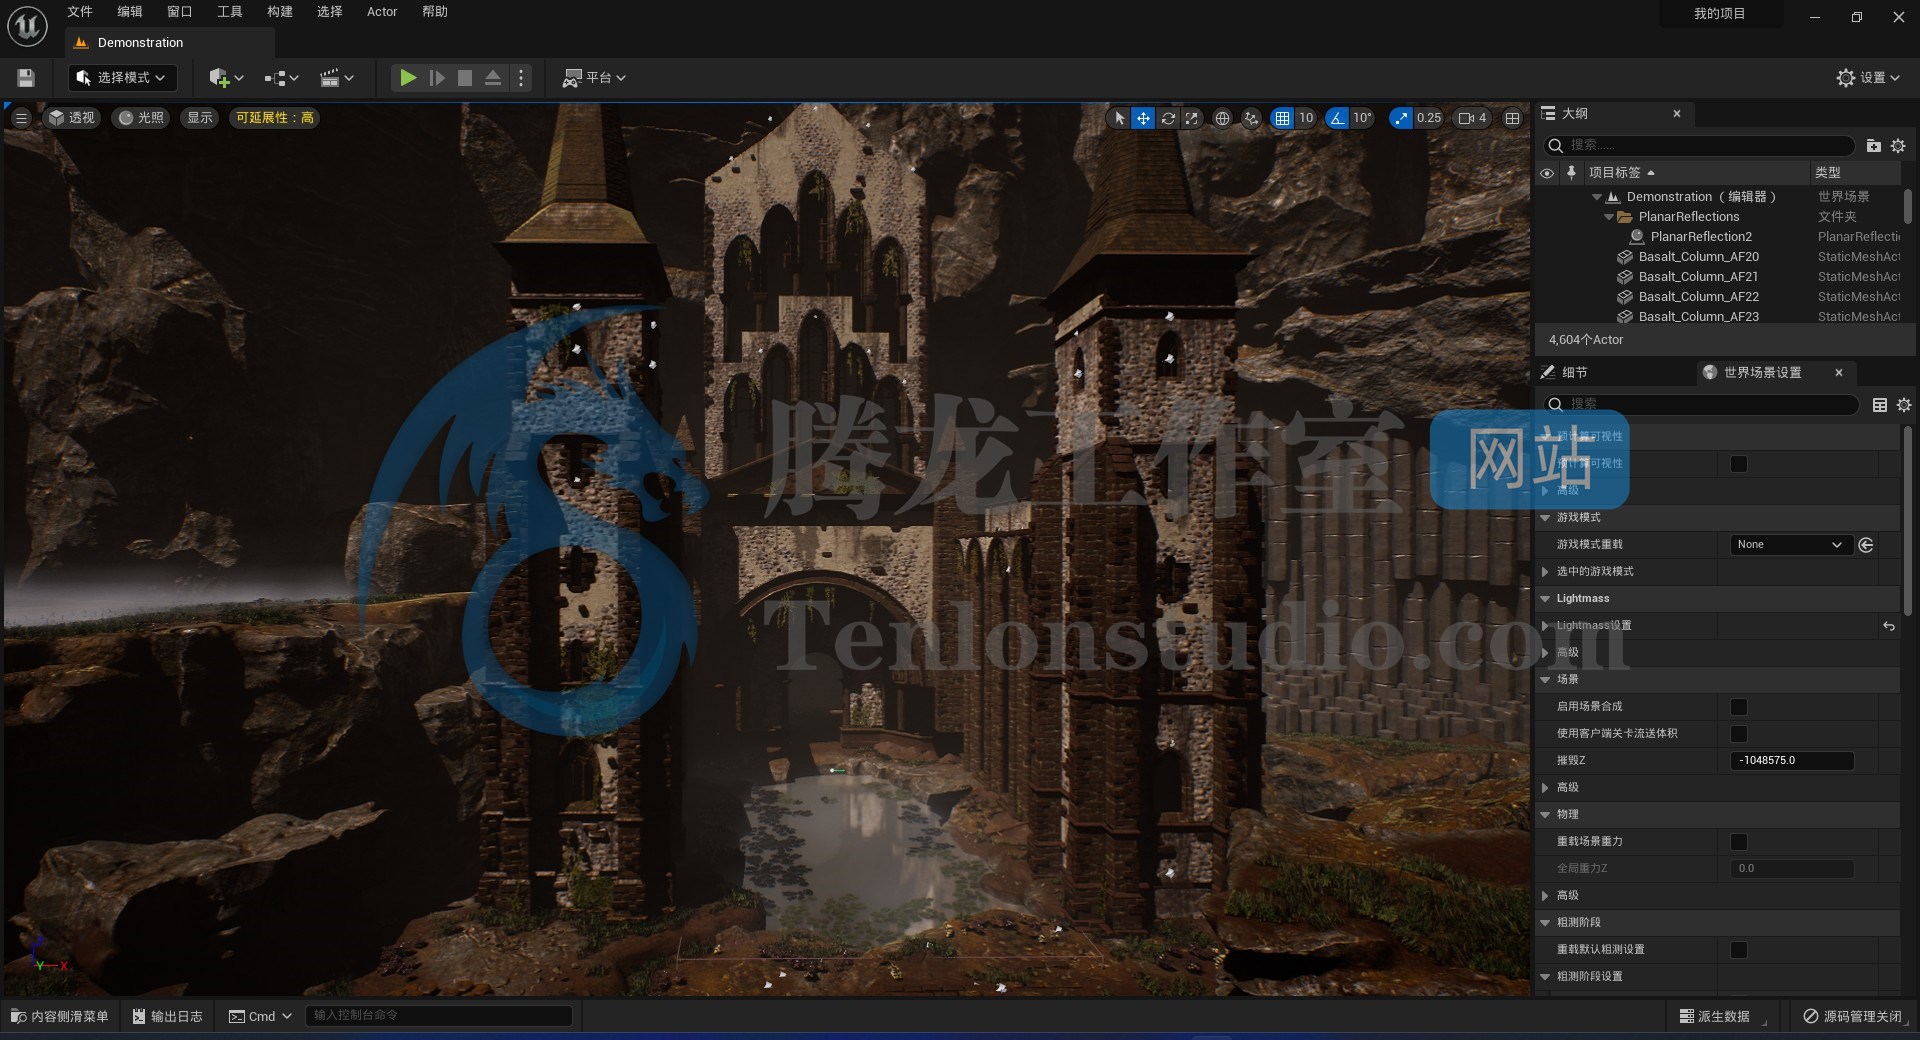Toggle 启用场景合成 checkbox
The height and width of the screenshot is (1040, 1920).
coord(1739,707)
